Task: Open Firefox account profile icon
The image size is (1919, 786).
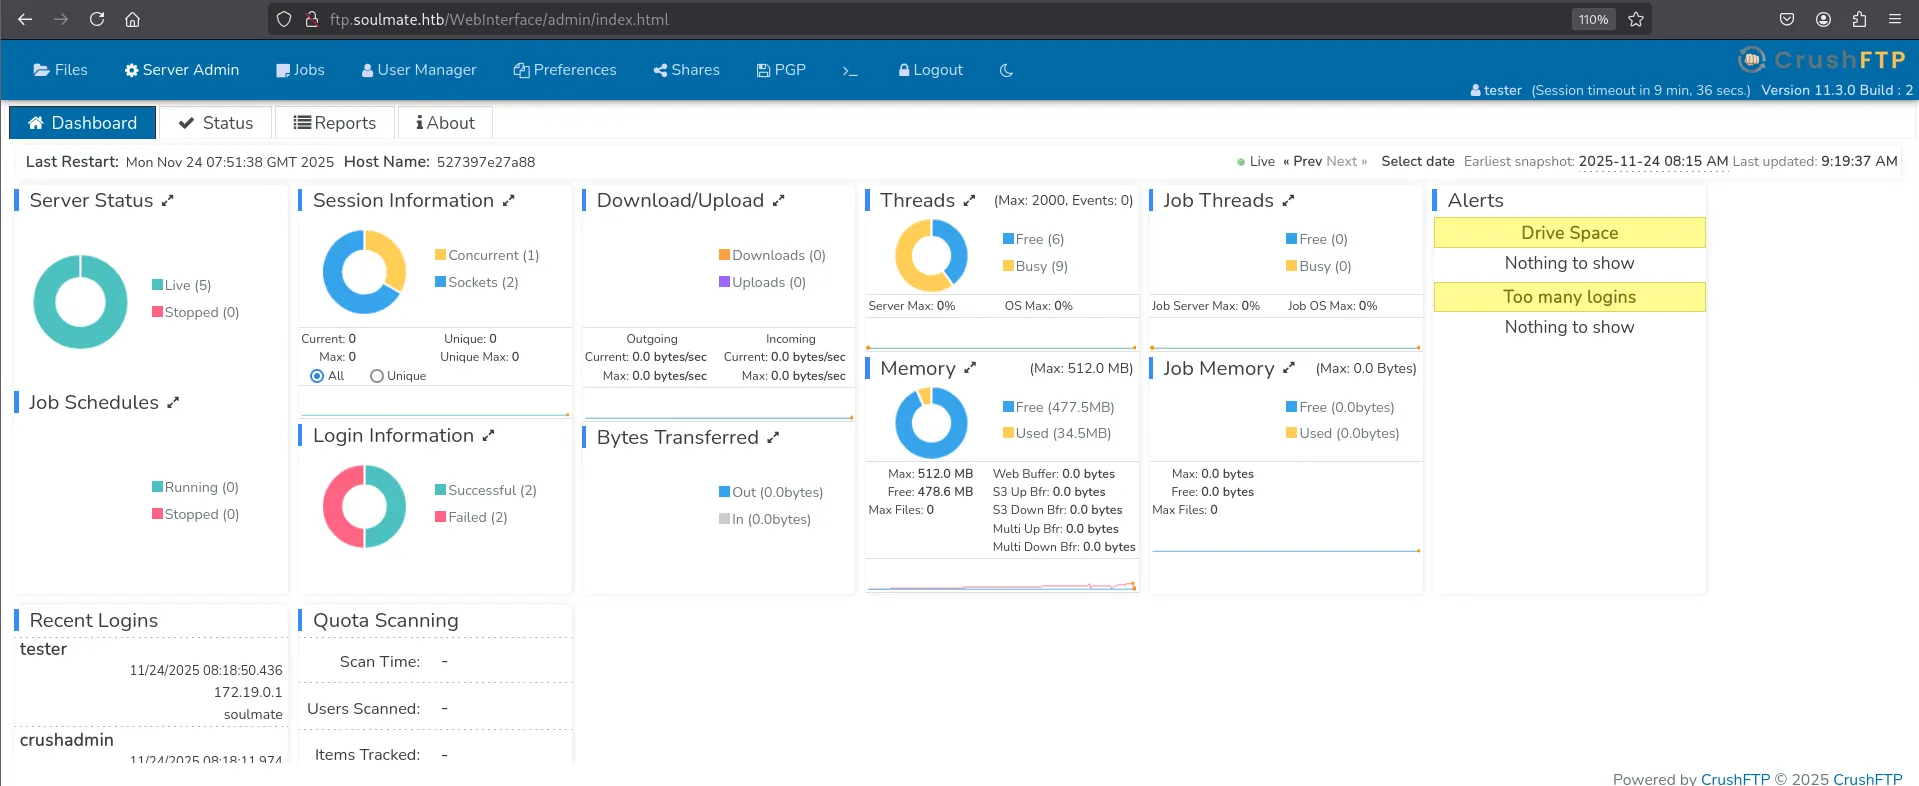Action: (x=1823, y=19)
